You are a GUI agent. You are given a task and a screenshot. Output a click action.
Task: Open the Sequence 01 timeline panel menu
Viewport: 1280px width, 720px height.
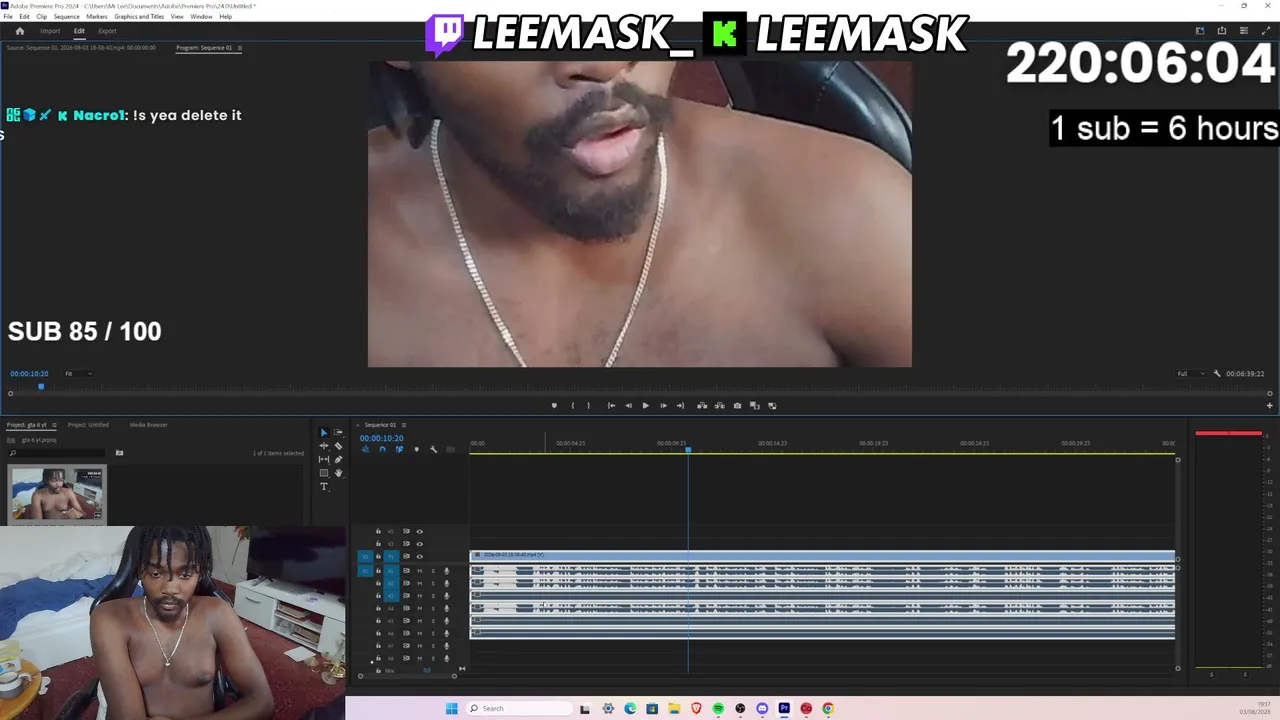click(404, 425)
